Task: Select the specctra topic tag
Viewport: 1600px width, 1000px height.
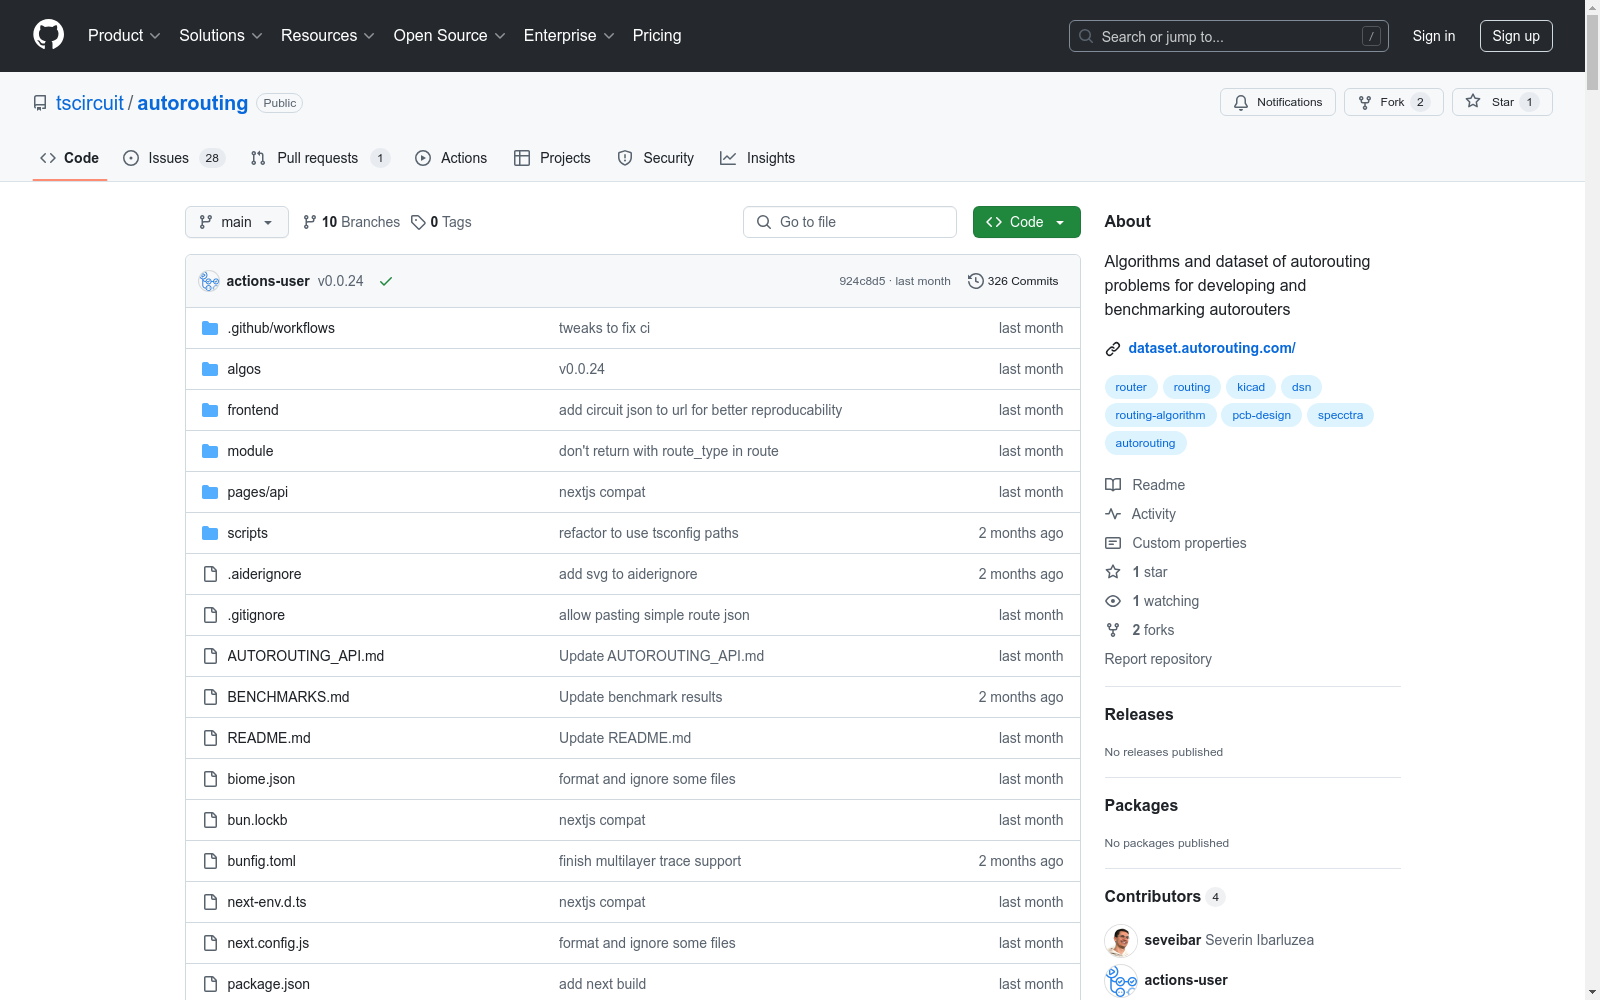Action: (1340, 415)
